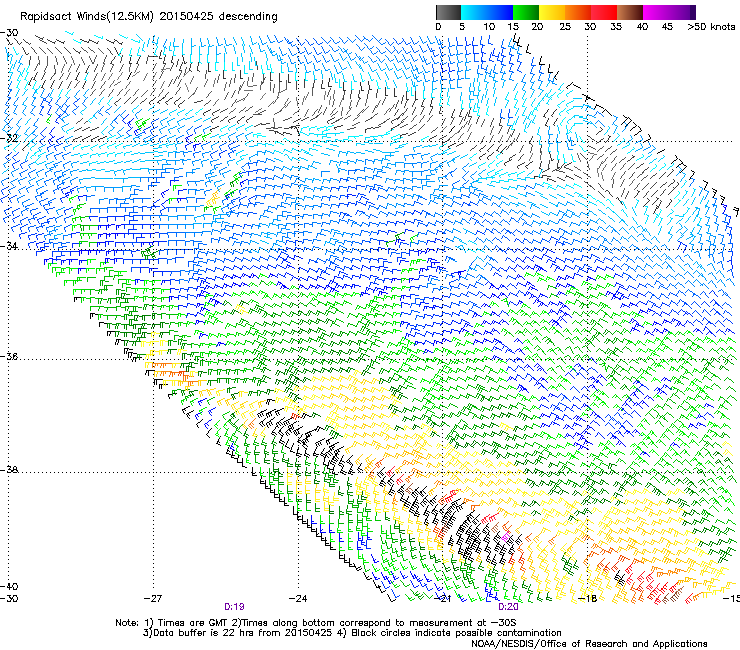Click the '>50 knots' legend label
Image resolution: width=740 pixels, height=650 pixels.
(x=711, y=27)
